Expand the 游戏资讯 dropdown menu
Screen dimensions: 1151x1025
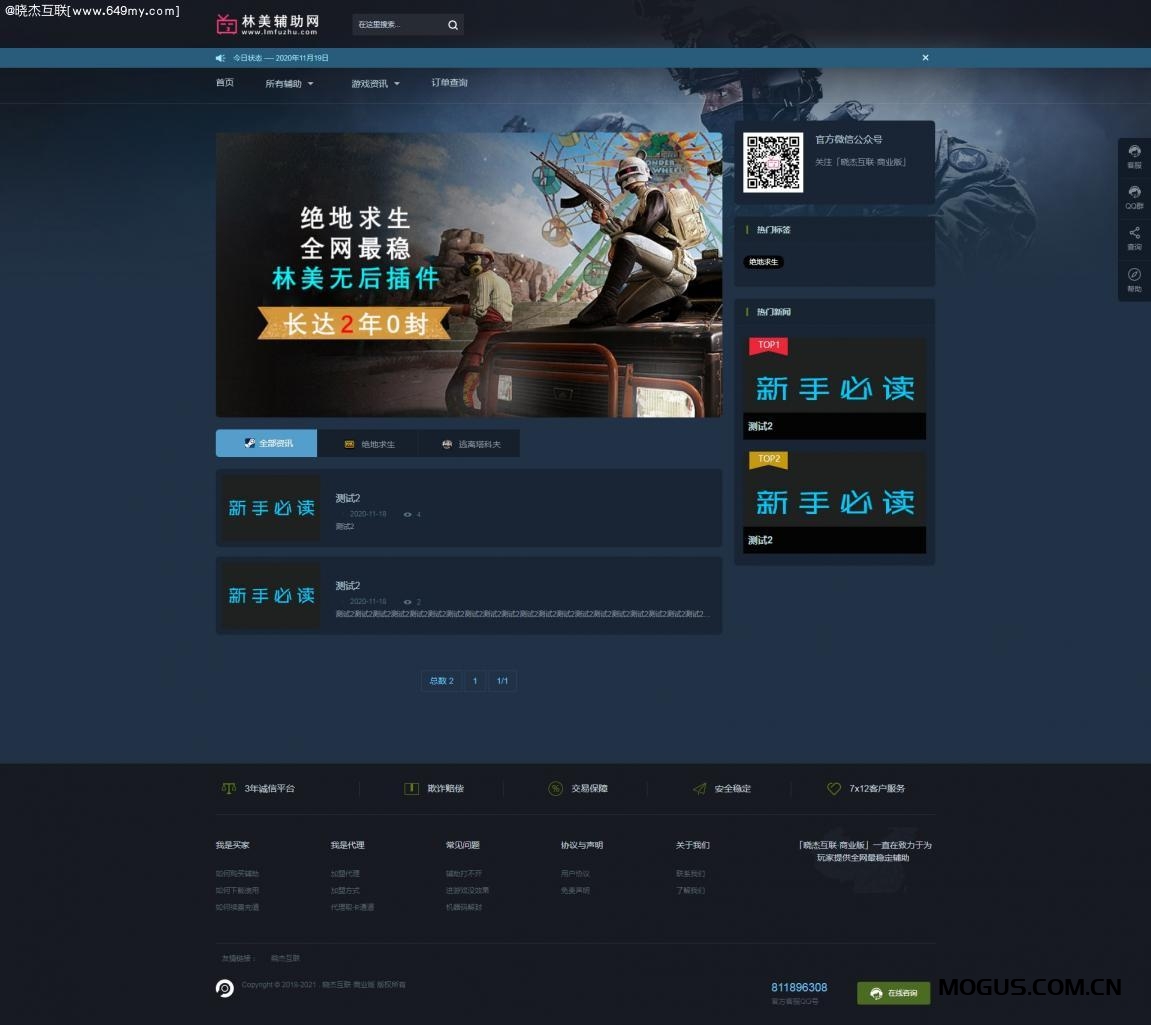coord(375,84)
